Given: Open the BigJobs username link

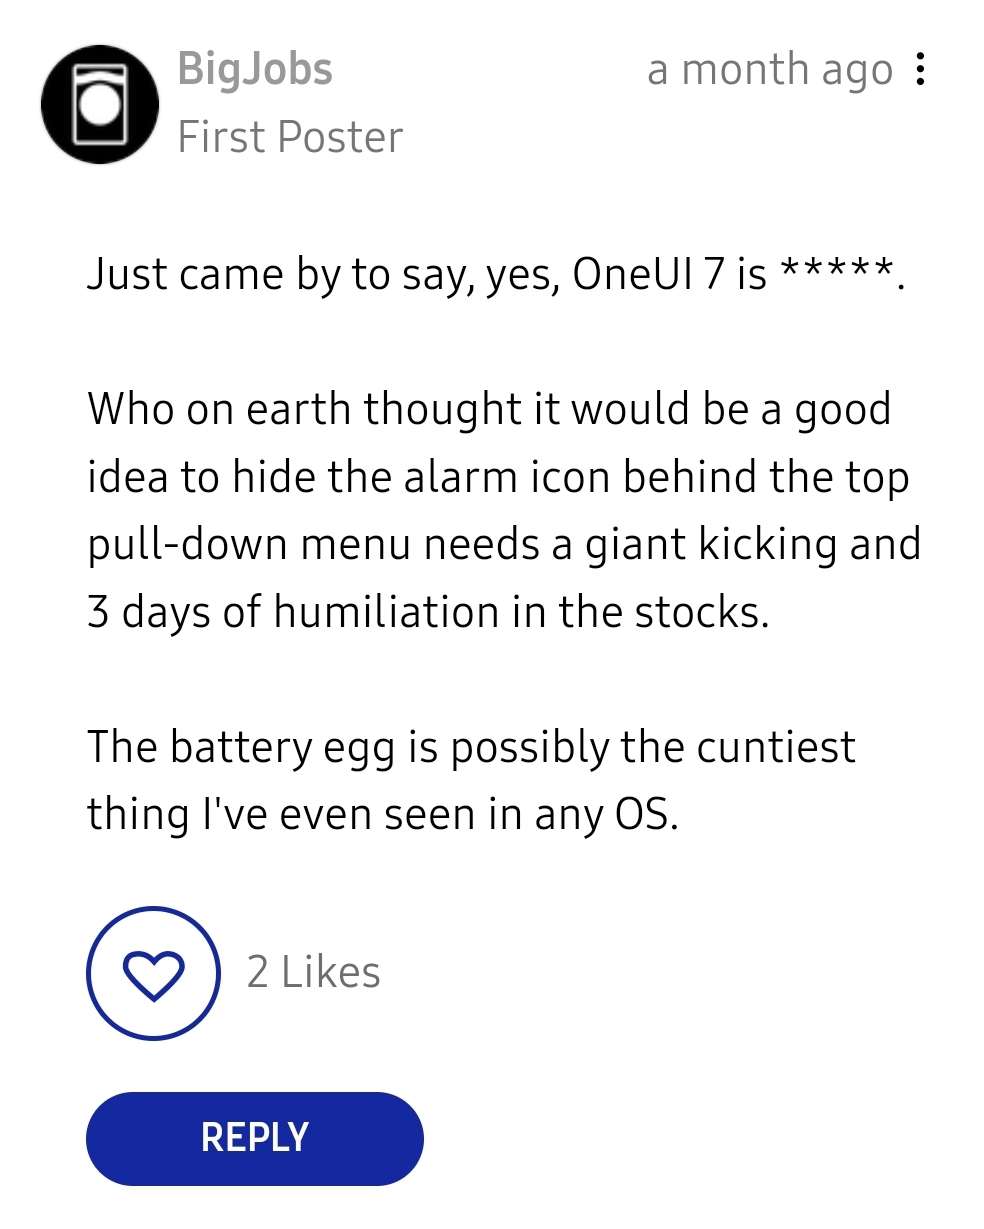Looking at the screenshot, I should [x=255, y=70].
